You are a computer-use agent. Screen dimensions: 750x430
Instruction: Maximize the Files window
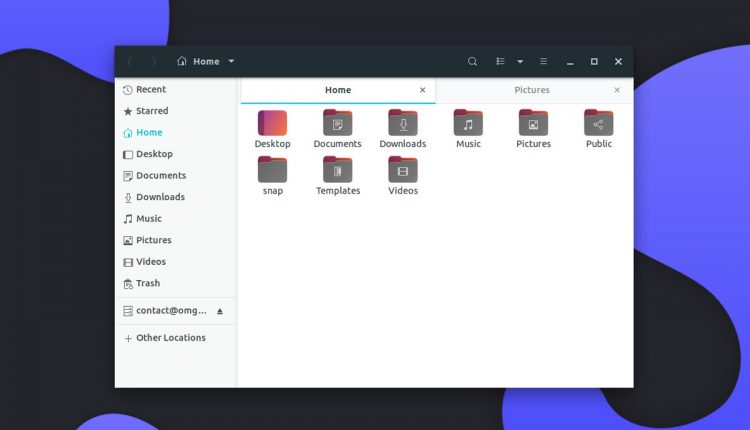[x=594, y=61]
